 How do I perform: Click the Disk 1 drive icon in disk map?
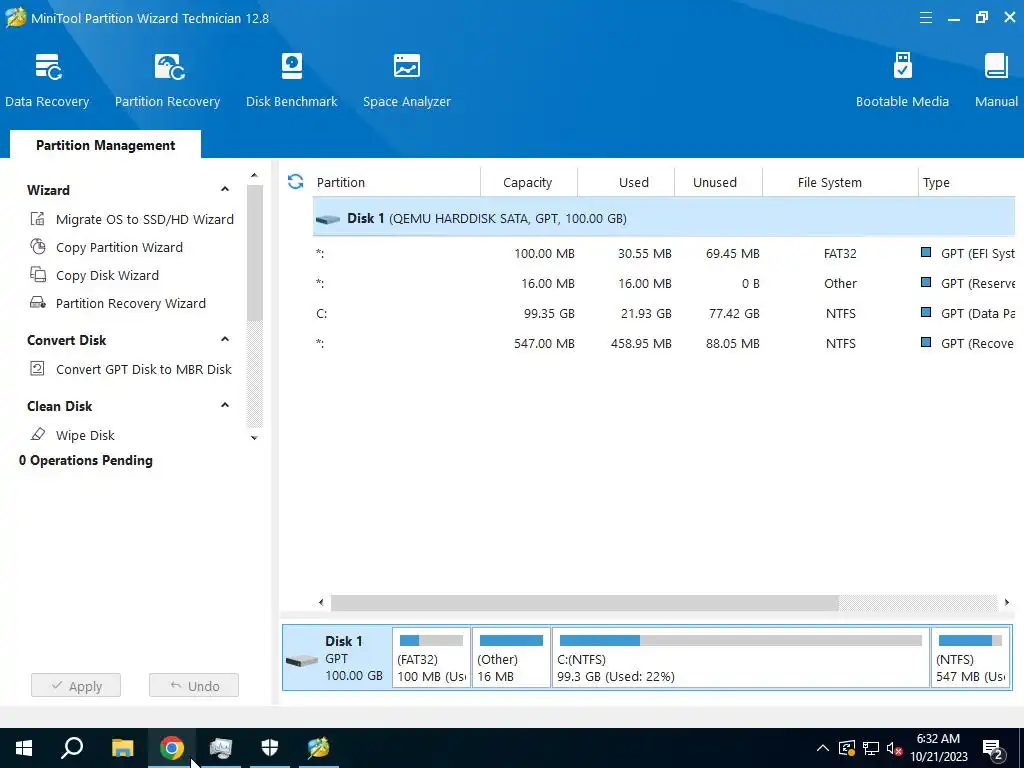click(x=302, y=661)
